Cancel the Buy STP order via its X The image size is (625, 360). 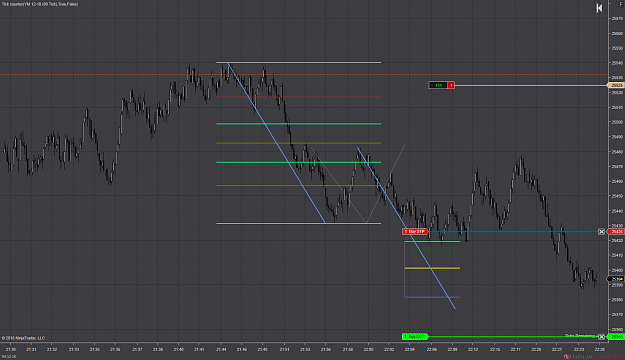tap(601, 232)
